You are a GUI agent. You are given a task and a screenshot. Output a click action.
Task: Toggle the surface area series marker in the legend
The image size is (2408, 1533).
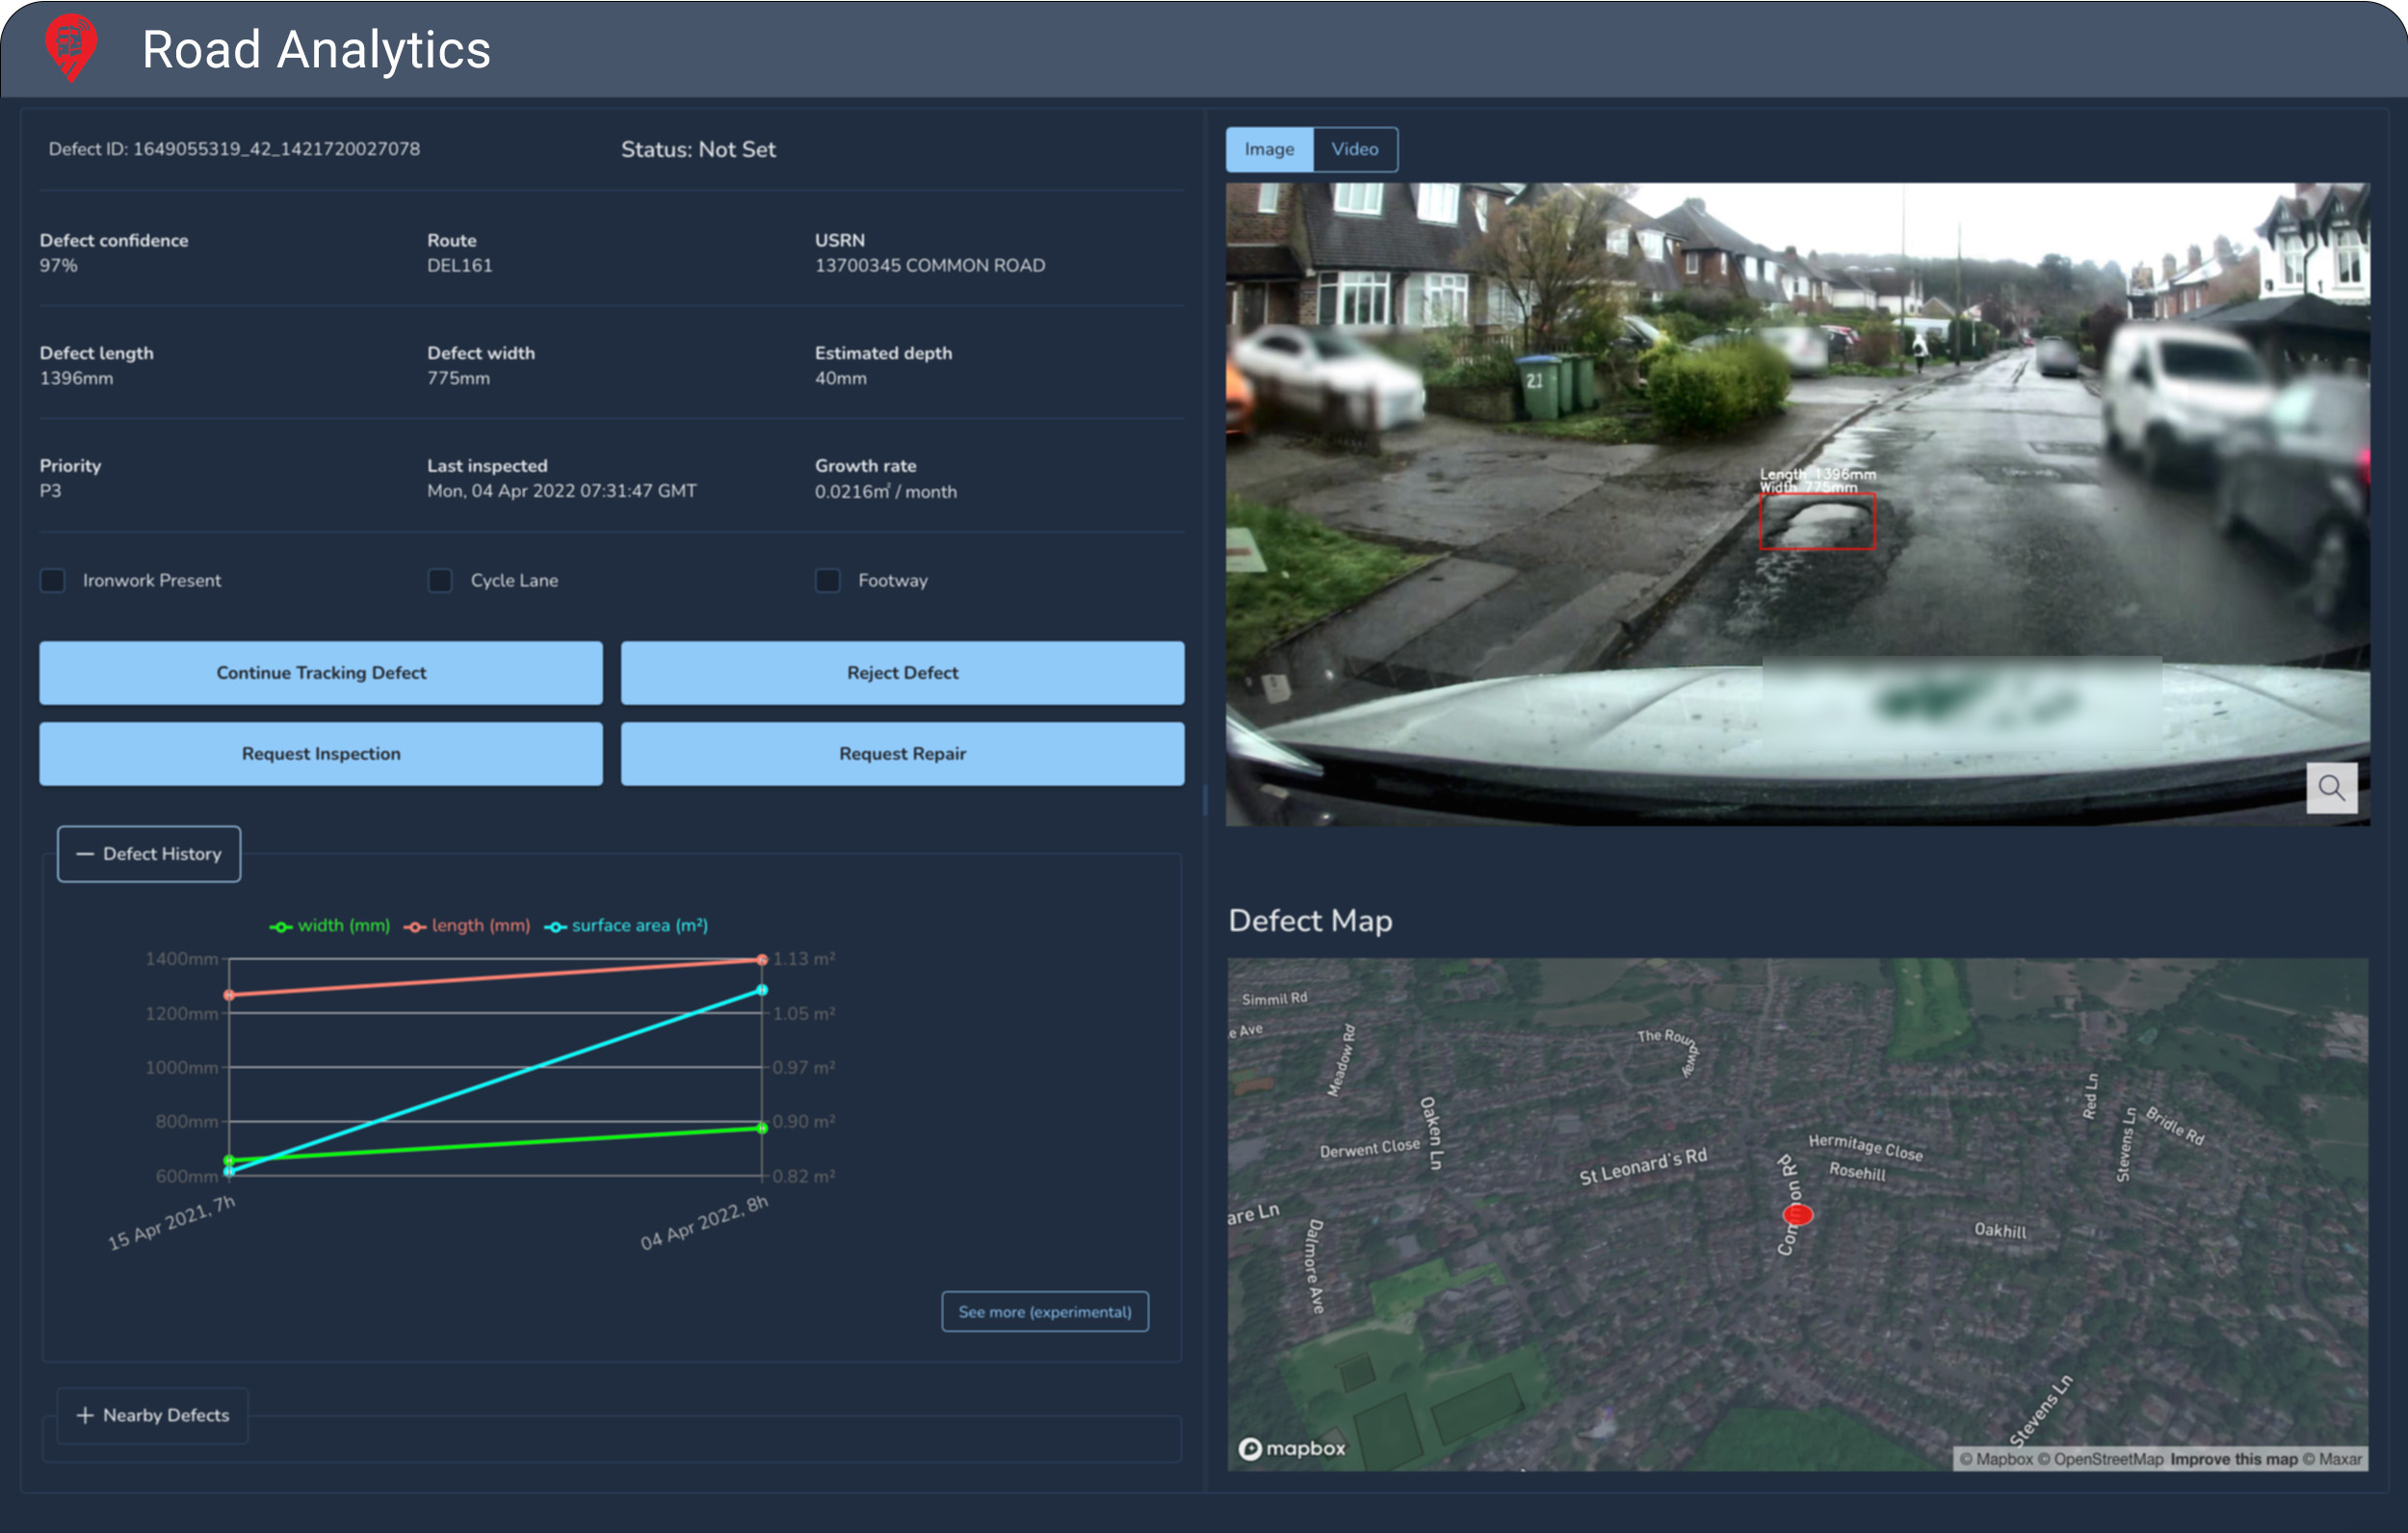click(556, 925)
